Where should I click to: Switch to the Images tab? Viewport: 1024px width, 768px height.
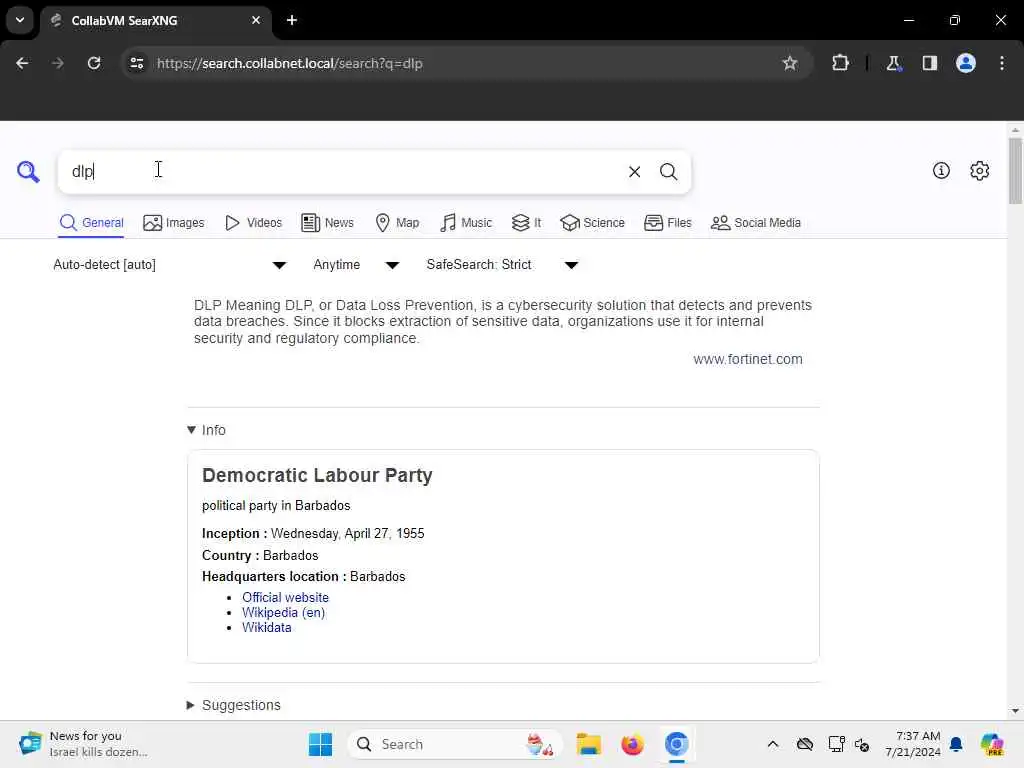(x=174, y=223)
